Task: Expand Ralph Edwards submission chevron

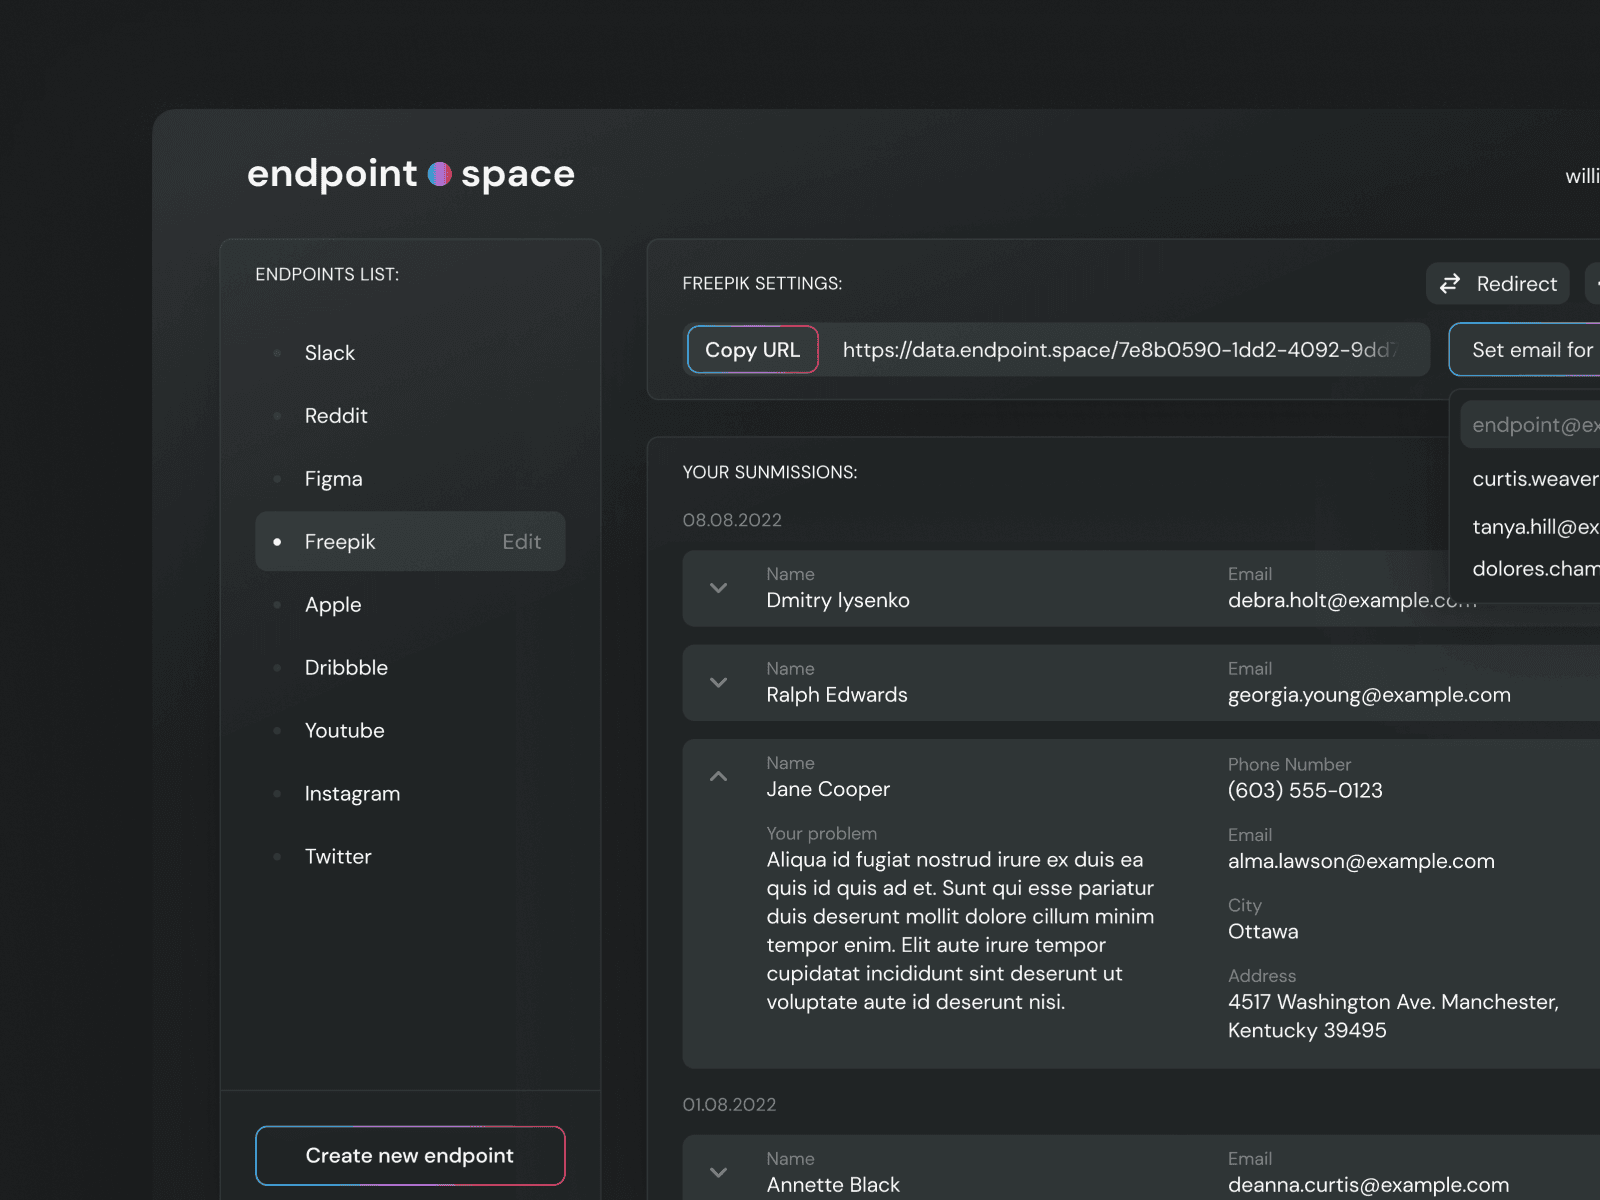Action: pos(718,682)
